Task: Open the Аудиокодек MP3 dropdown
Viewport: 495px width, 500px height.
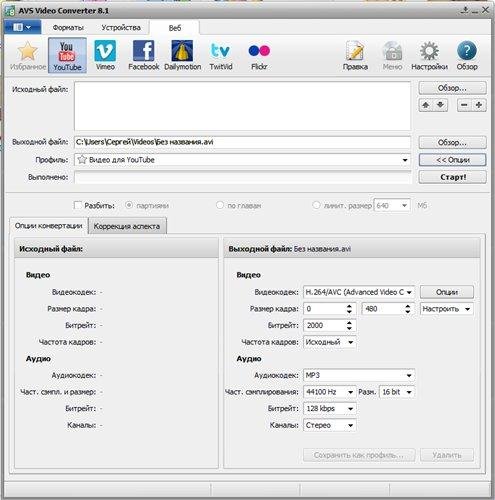Action: 359,375
